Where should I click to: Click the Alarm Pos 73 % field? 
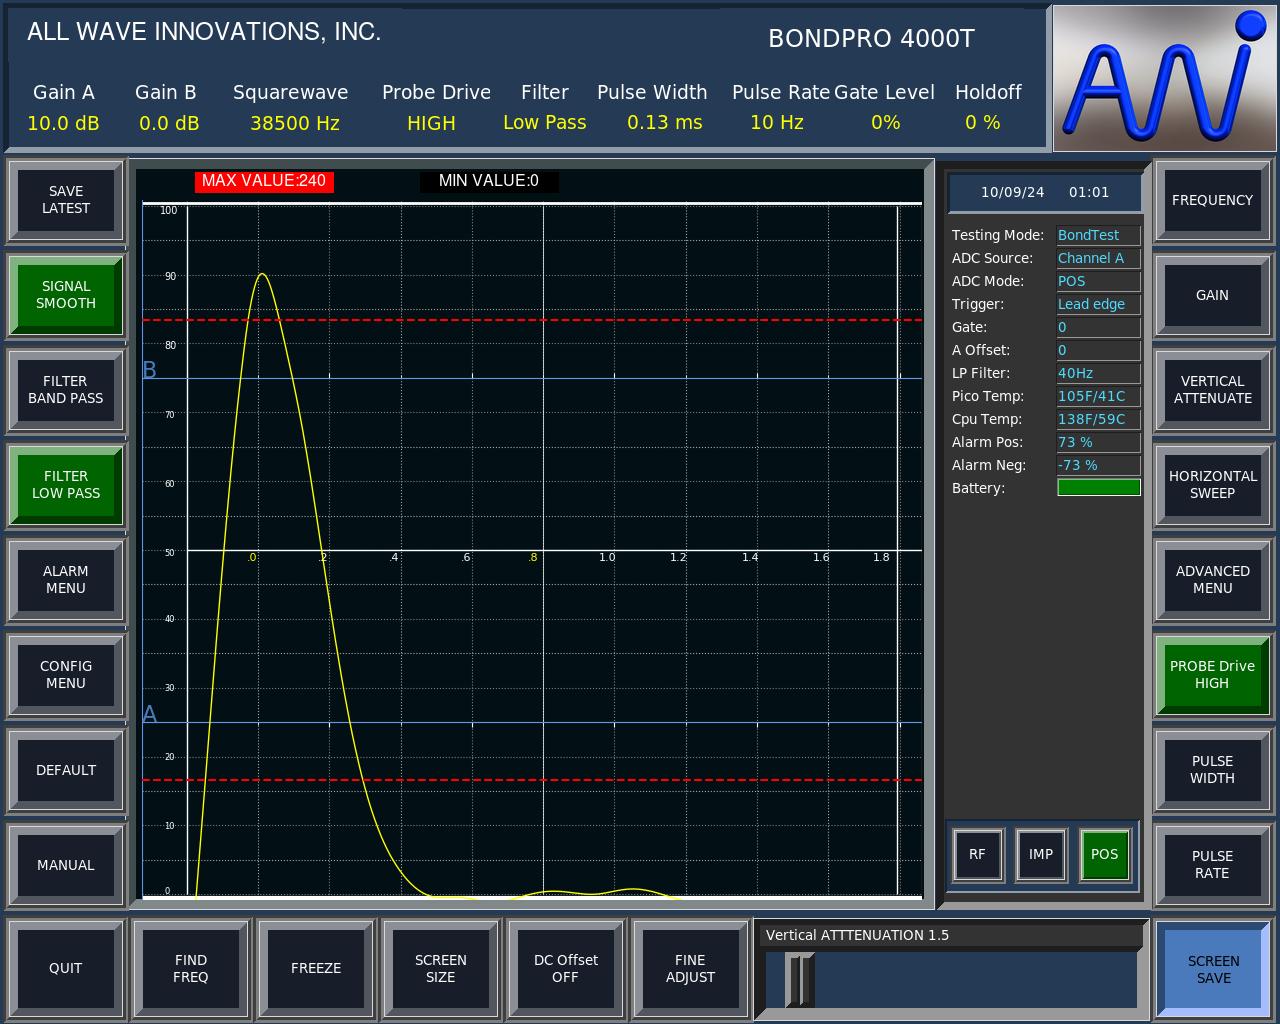(1098, 442)
